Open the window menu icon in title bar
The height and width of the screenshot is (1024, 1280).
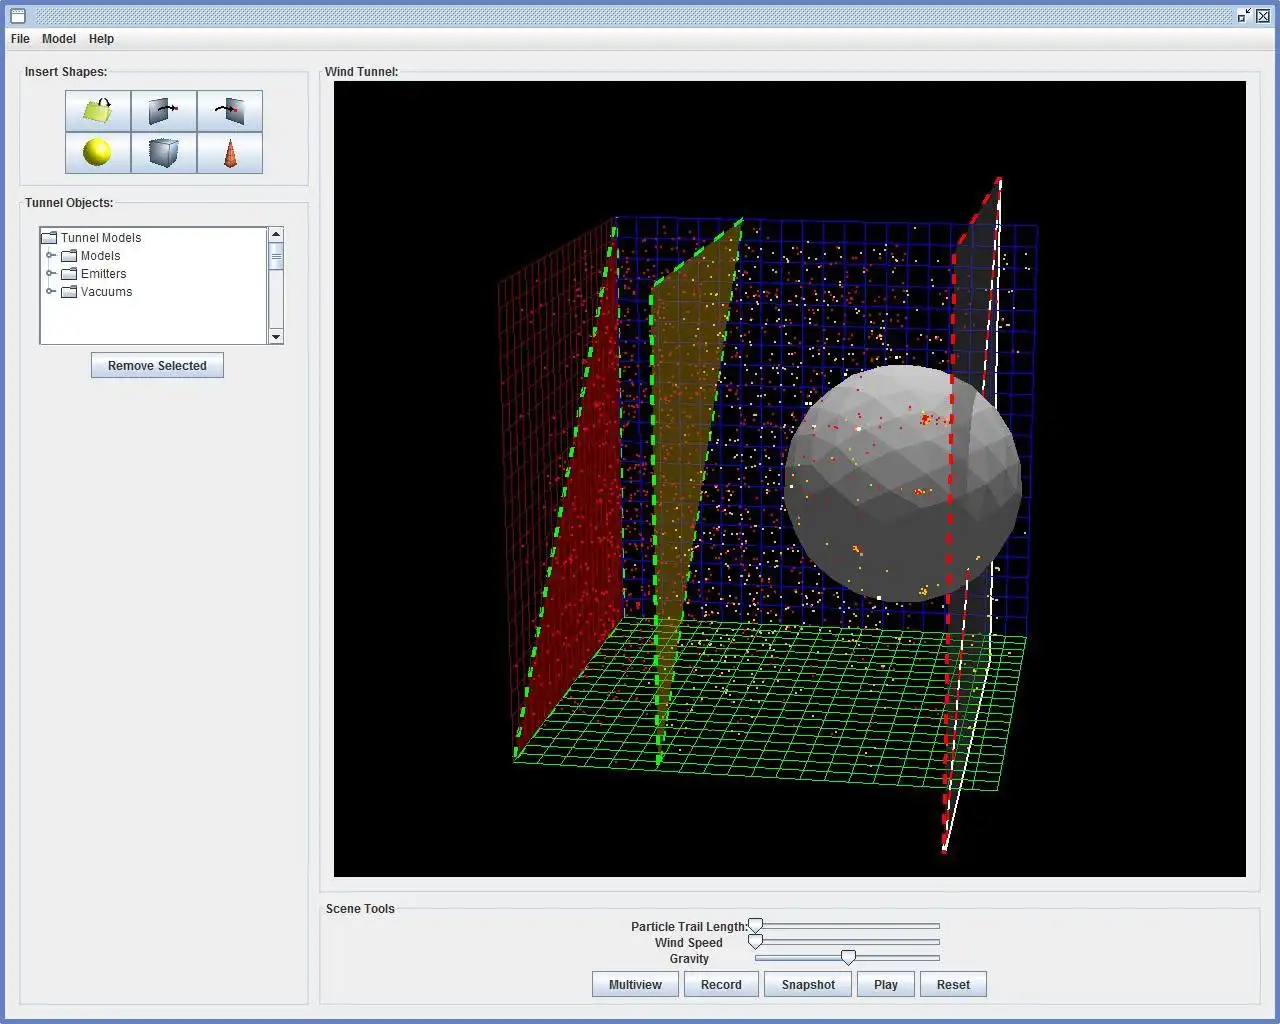point(17,15)
